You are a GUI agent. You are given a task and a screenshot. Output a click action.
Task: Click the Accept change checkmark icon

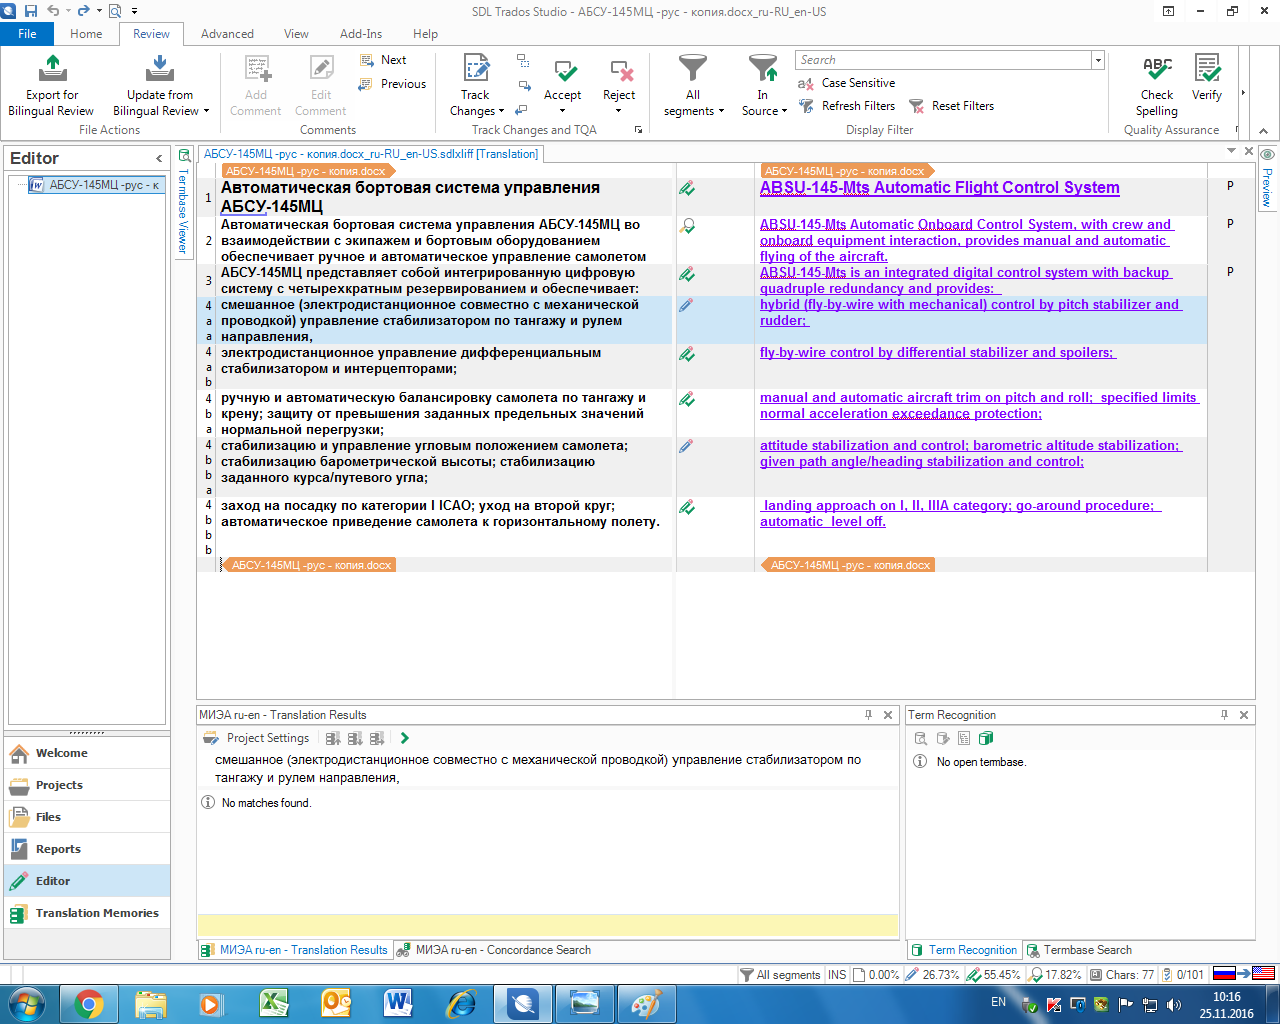pos(565,70)
